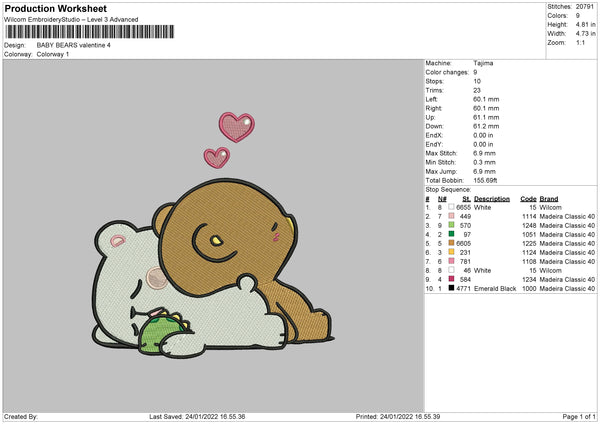
Task: Select the 'Emerald Black' description
Action: click(495, 288)
